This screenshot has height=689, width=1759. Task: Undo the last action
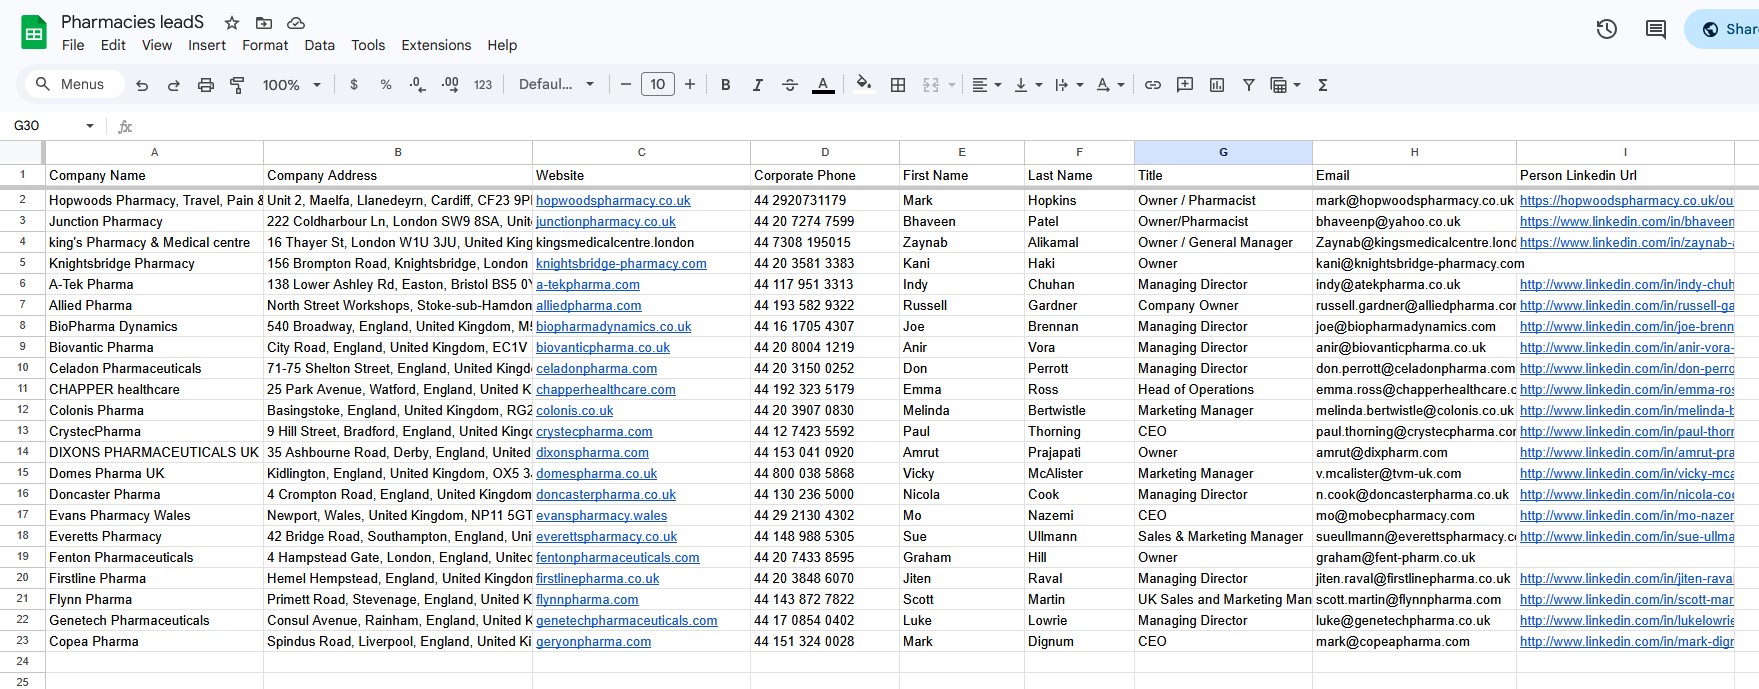coord(142,85)
